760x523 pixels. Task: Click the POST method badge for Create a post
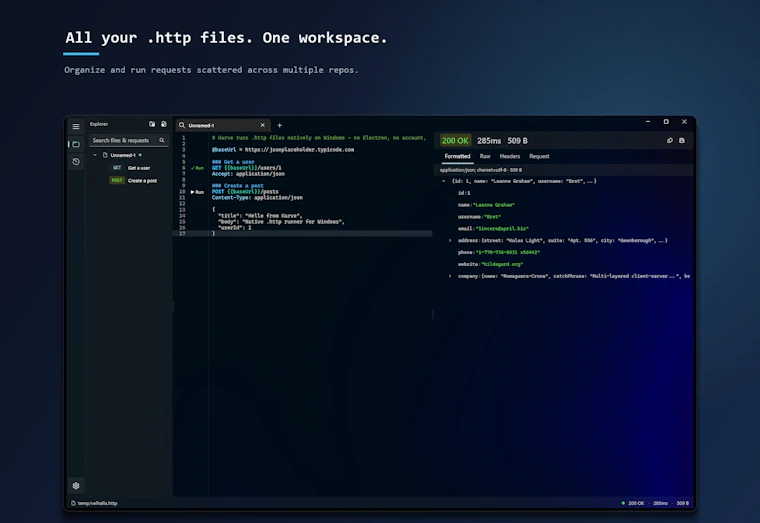(x=117, y=180)
